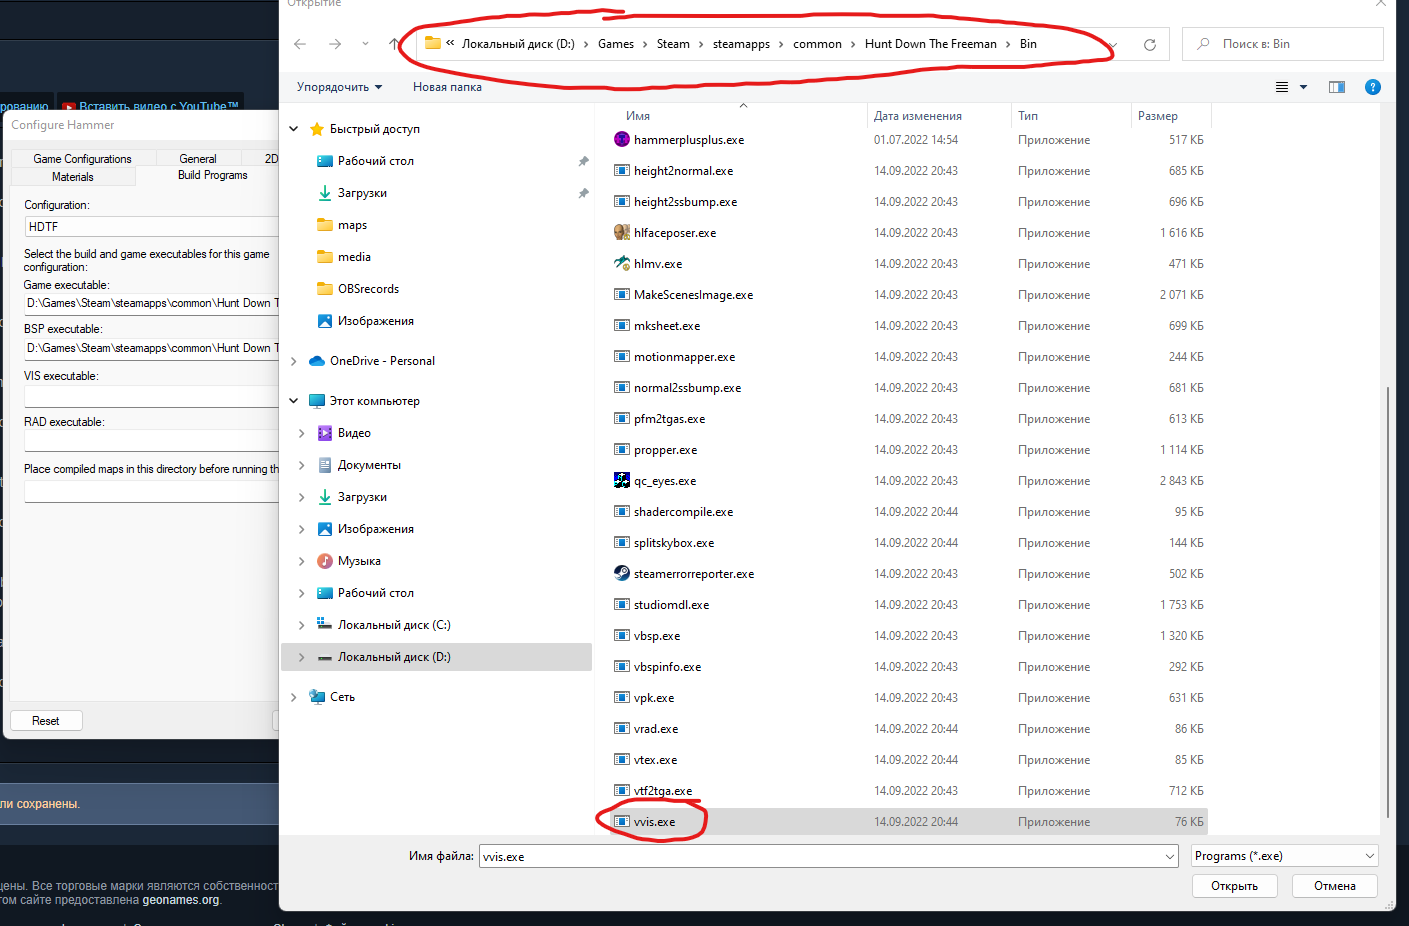Switch to 'General' tab in Configure Hammer
1409x926 pixels.
pos(198,159)
